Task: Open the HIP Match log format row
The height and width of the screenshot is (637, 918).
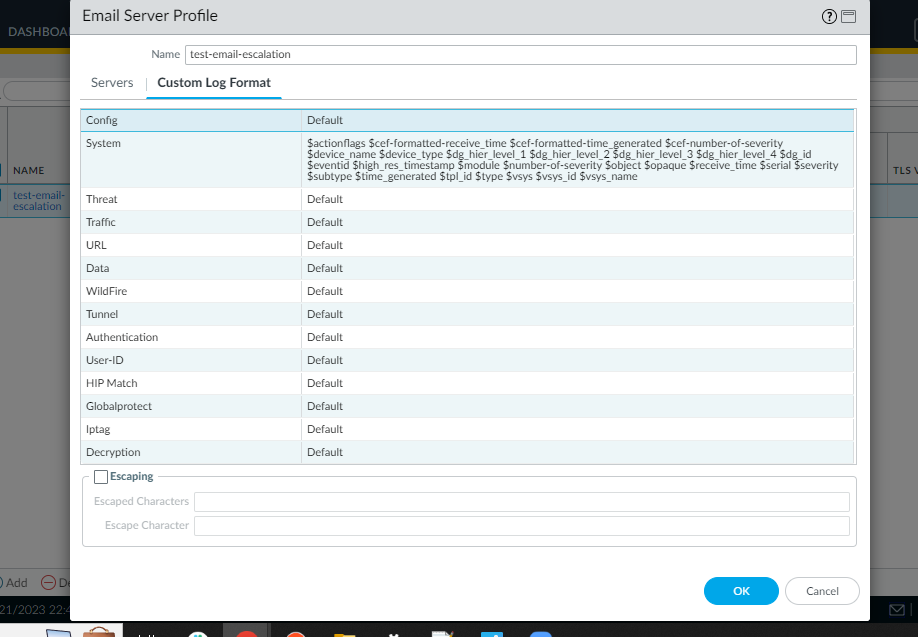Action: tap(467, 383)
